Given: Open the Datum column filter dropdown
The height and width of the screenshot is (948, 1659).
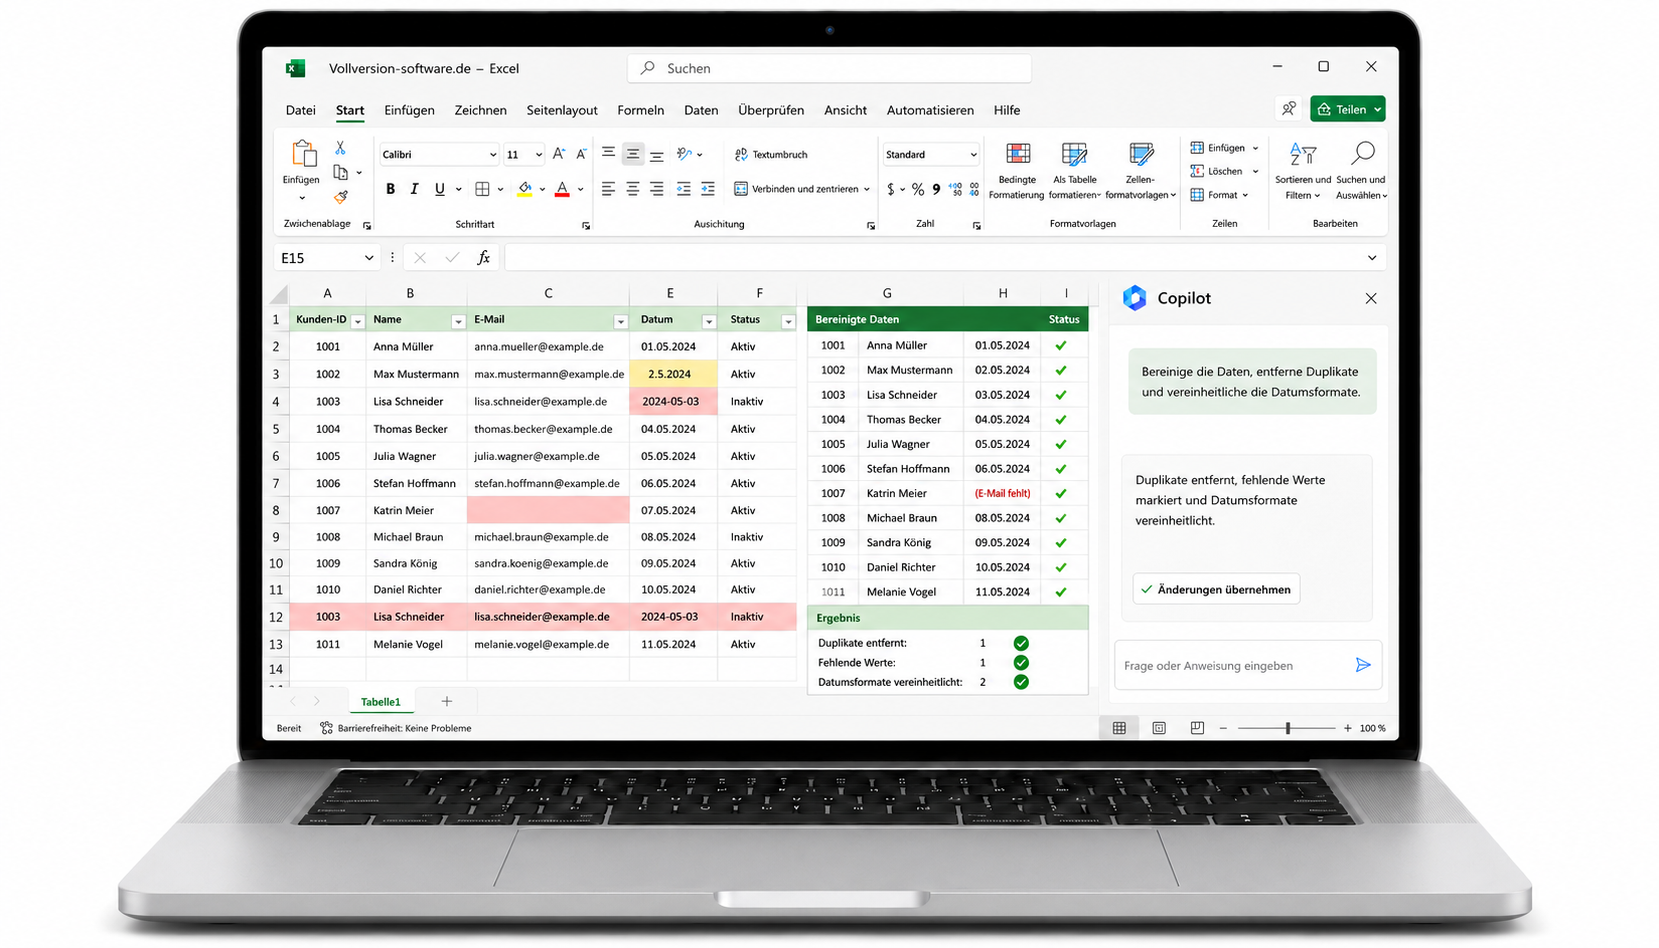Looking at the screenshot, I should click(708, 322).
